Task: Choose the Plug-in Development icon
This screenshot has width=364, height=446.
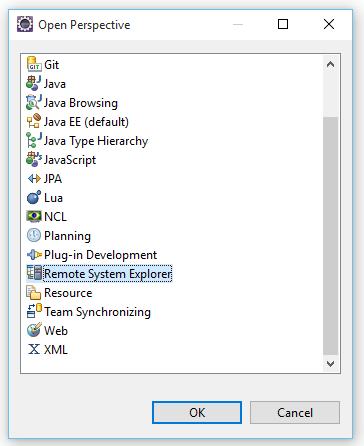Action: pyautogui.click(x=34, y=255)
